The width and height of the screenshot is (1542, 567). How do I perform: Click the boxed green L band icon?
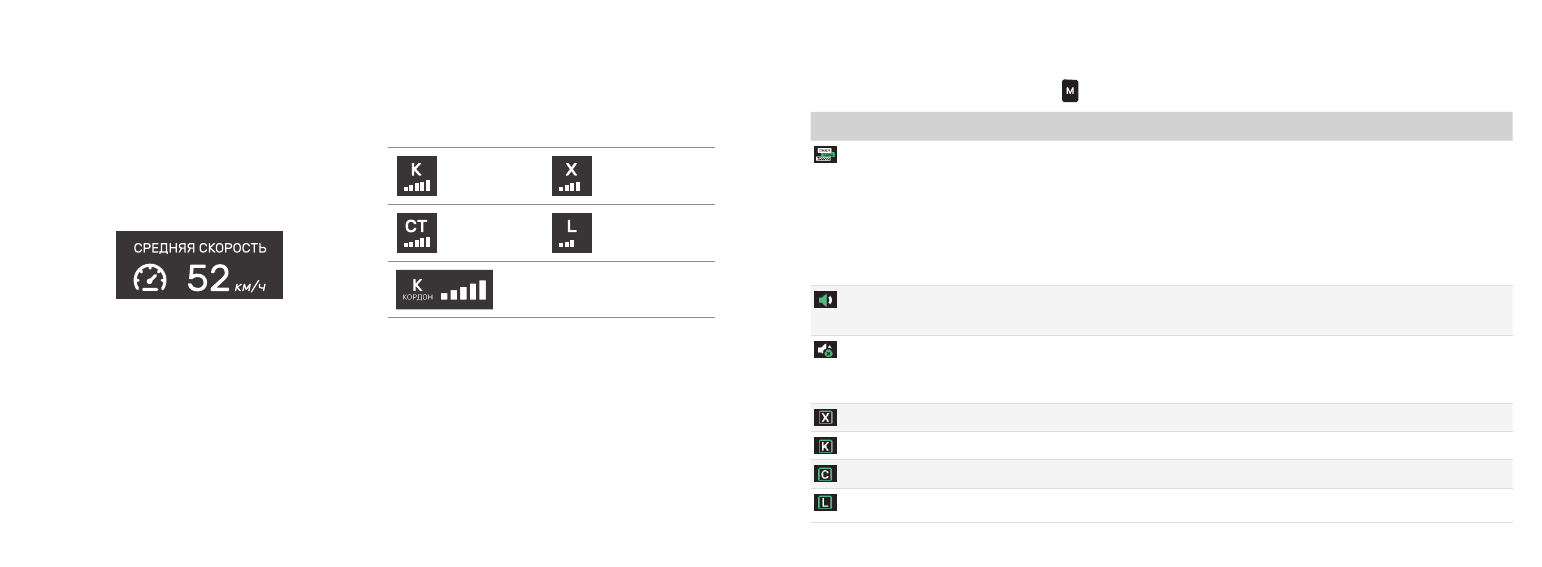pyautogui.click(x=825, y=503)
